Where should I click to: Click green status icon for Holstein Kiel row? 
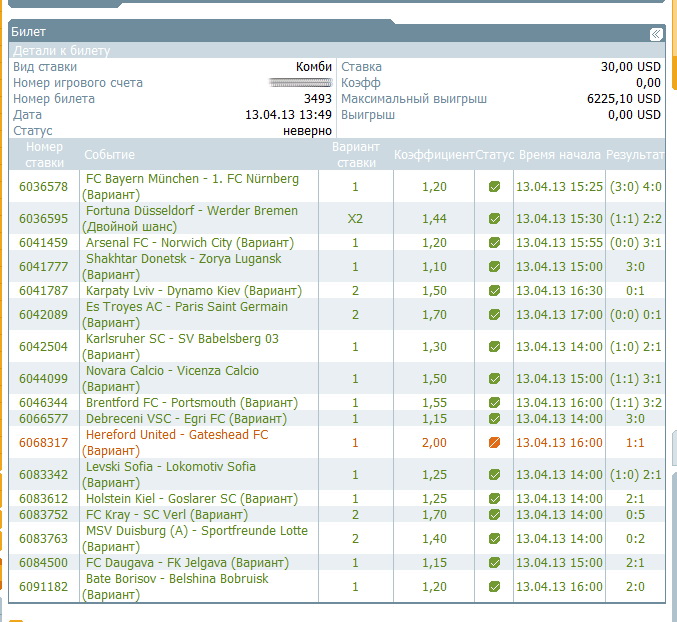[494, 499]
